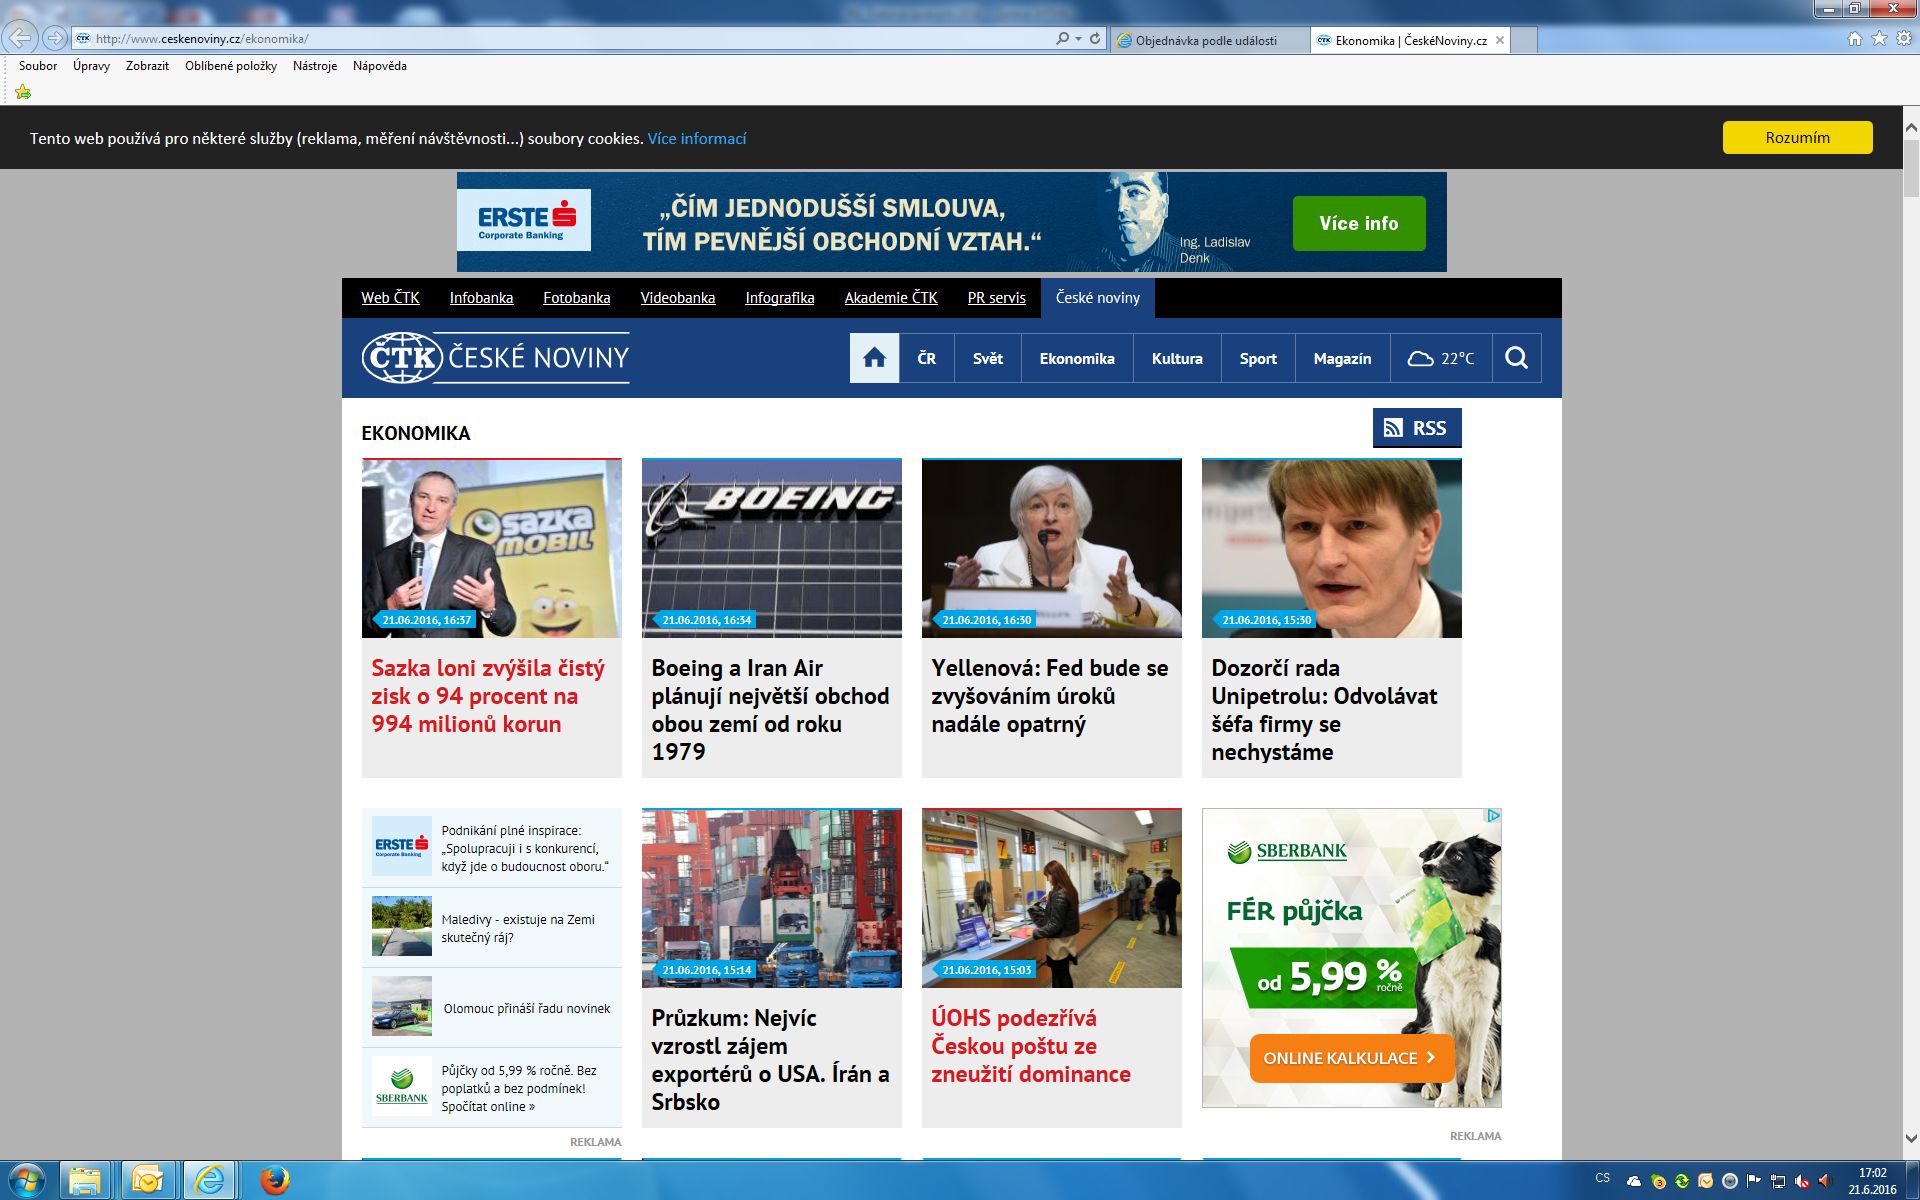This screenshot has height=1200, width=1920.
Task: Click the address bar search magnifier icon
Action: coord(1062,39)
